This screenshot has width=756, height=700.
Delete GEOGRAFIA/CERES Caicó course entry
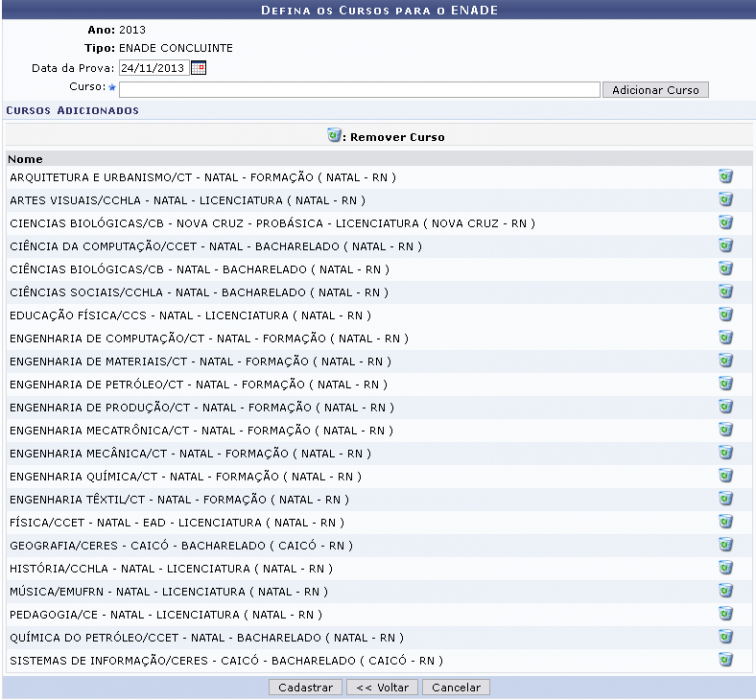[x=727, y=545]
